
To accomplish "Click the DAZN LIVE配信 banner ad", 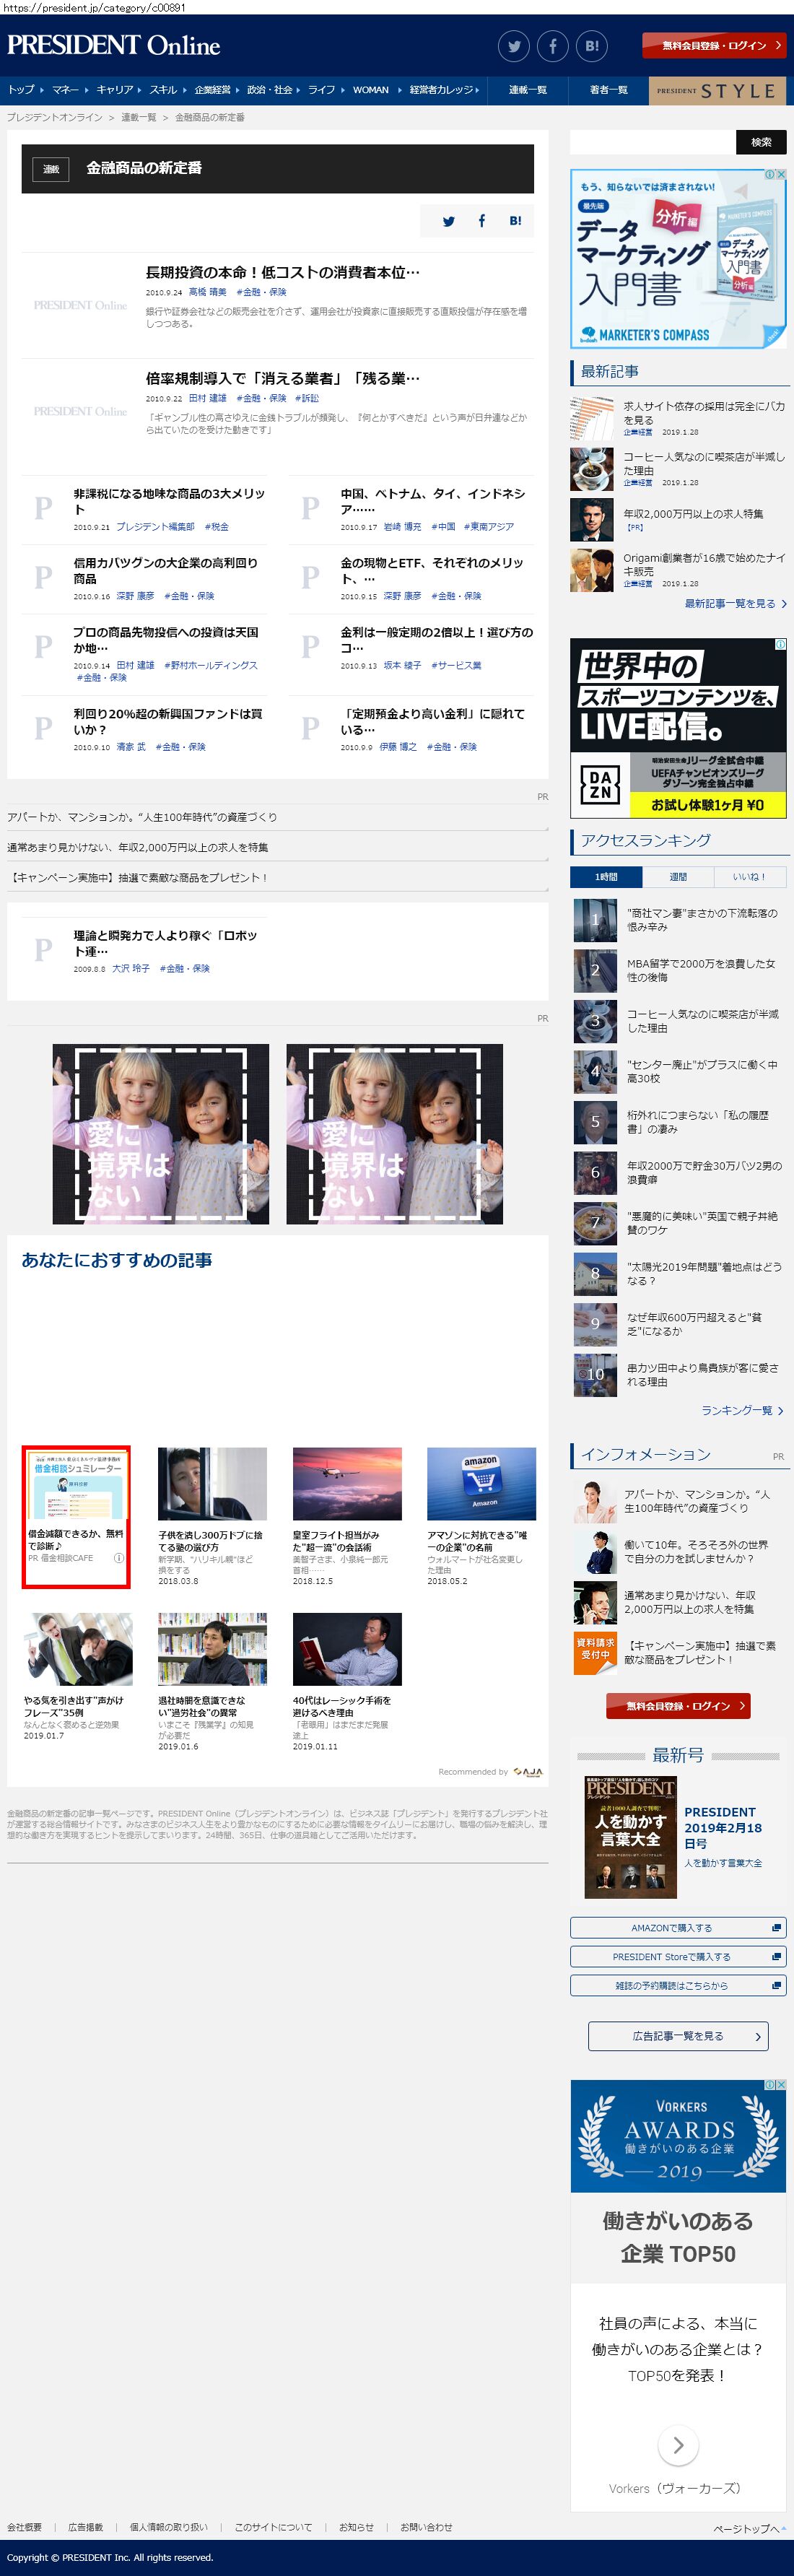I will pyautogui.click(x=678, y=729).
